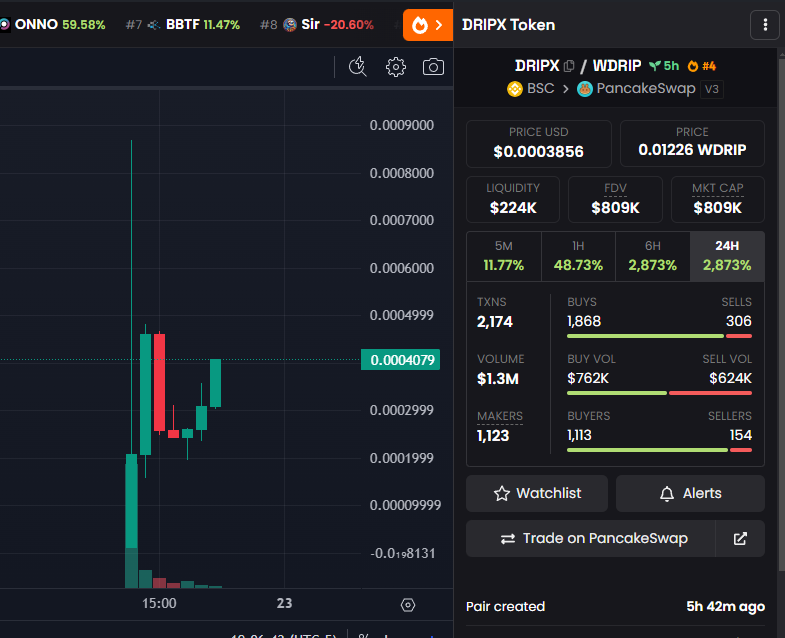Click the TXNS 2,174 value
This screenshot has height=638, width=785.
click(495, 322)
